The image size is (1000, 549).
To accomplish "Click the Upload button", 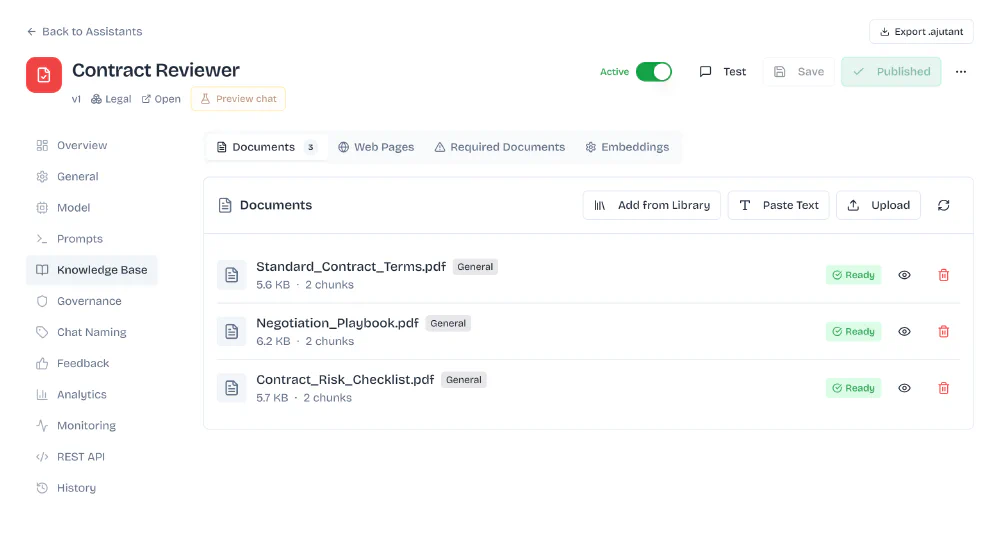I will pyautogui.click(x=878, y=205).
